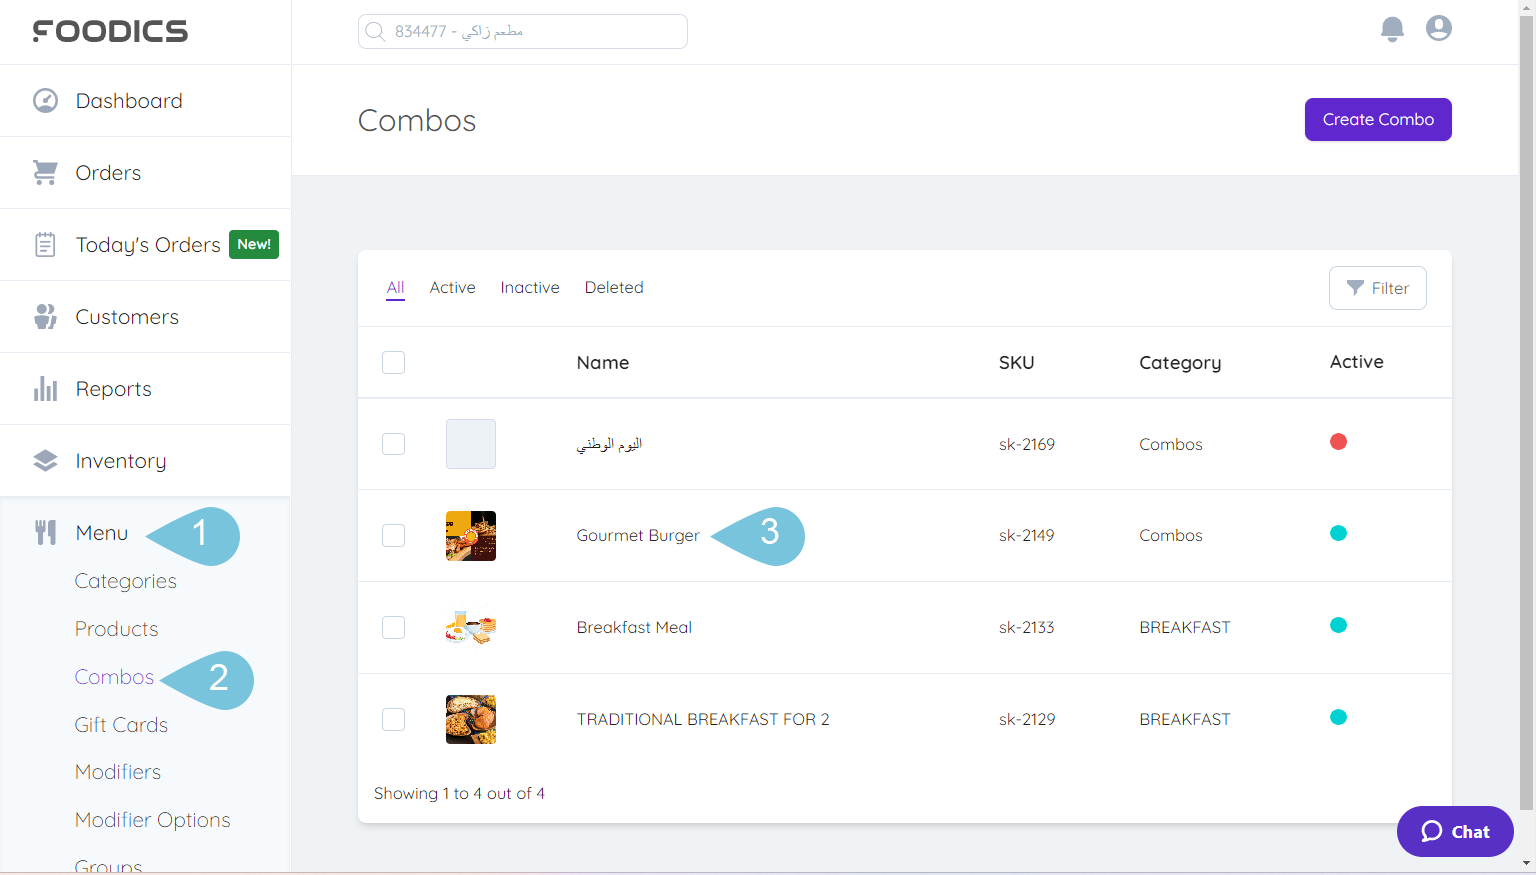This screenshot has width=1536, height=875.
Task: Open the TRADITIONAL BREAKFAST FOR 2 thumbnail
Action: tap(470, 719)
